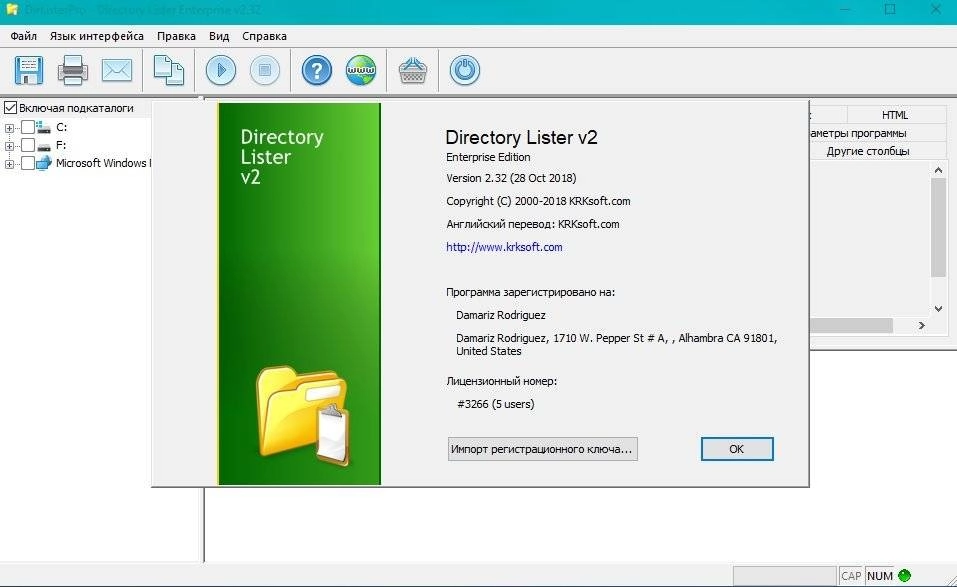Image resolution: width=957 pixels, height=587 pixels.
Task: Expand the F: drive tree node
Action: click(x=9, y=146)
